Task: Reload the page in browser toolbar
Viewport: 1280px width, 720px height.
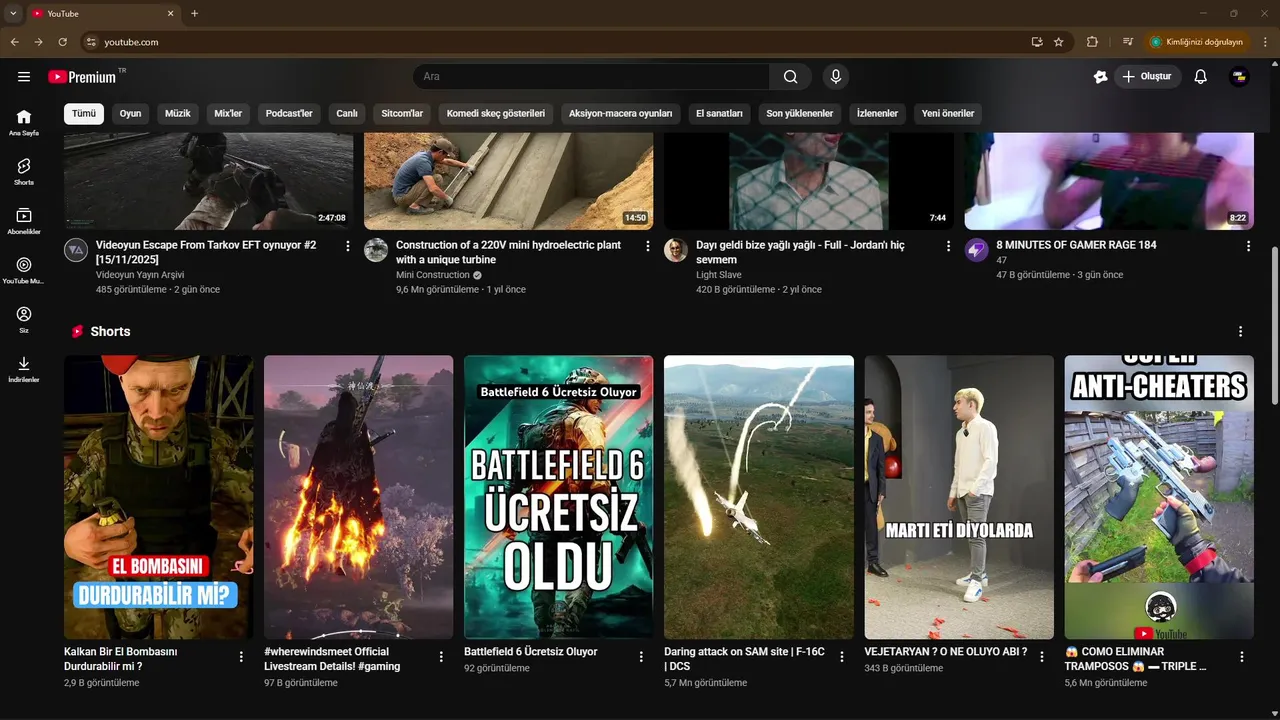Action: pos(62,42)
